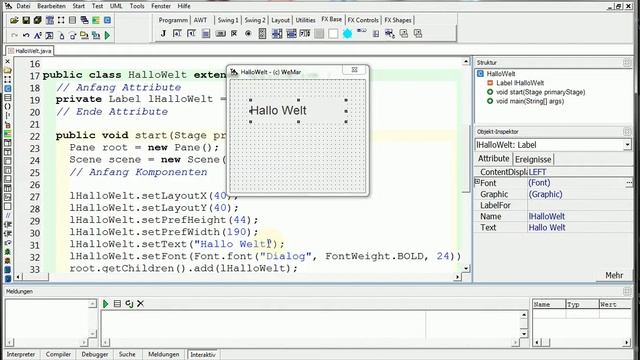Click the (Graphic) property value

[x=545, y=194]
